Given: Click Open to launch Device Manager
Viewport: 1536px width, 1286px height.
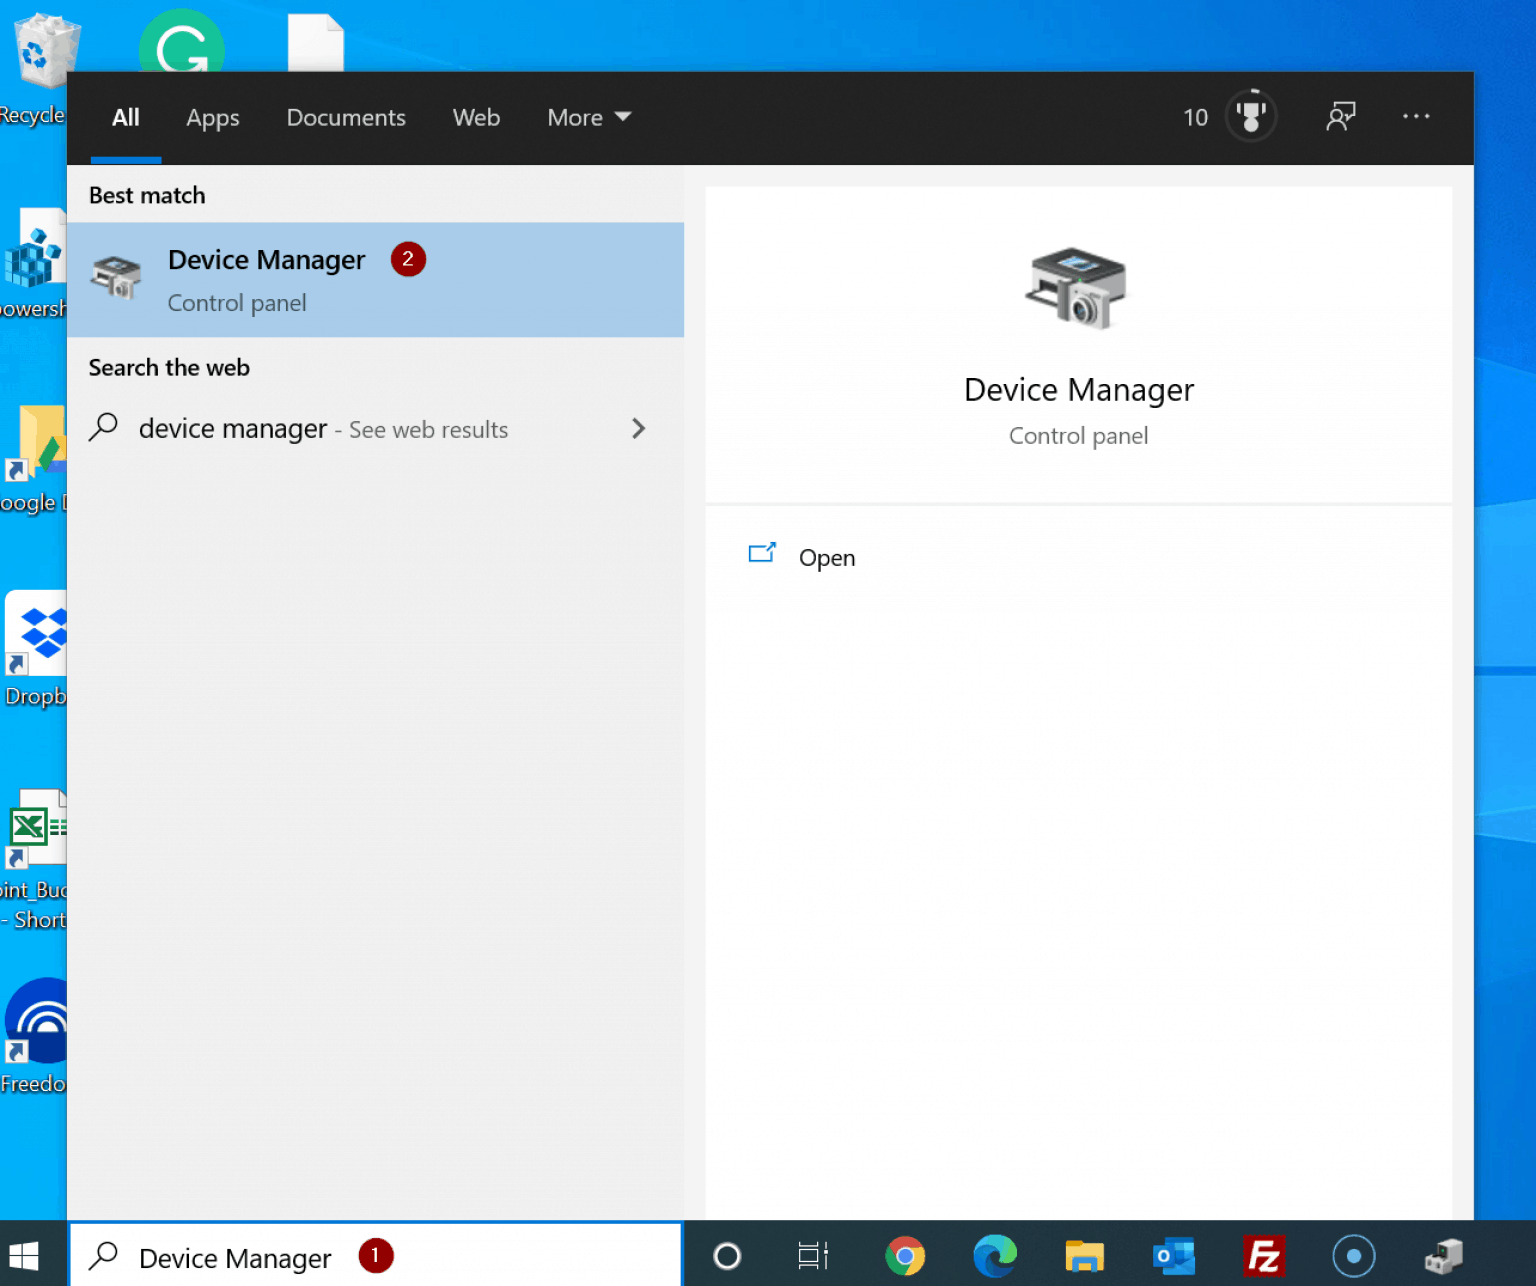Looking at the screenshot, I should [x=826, y=557].
